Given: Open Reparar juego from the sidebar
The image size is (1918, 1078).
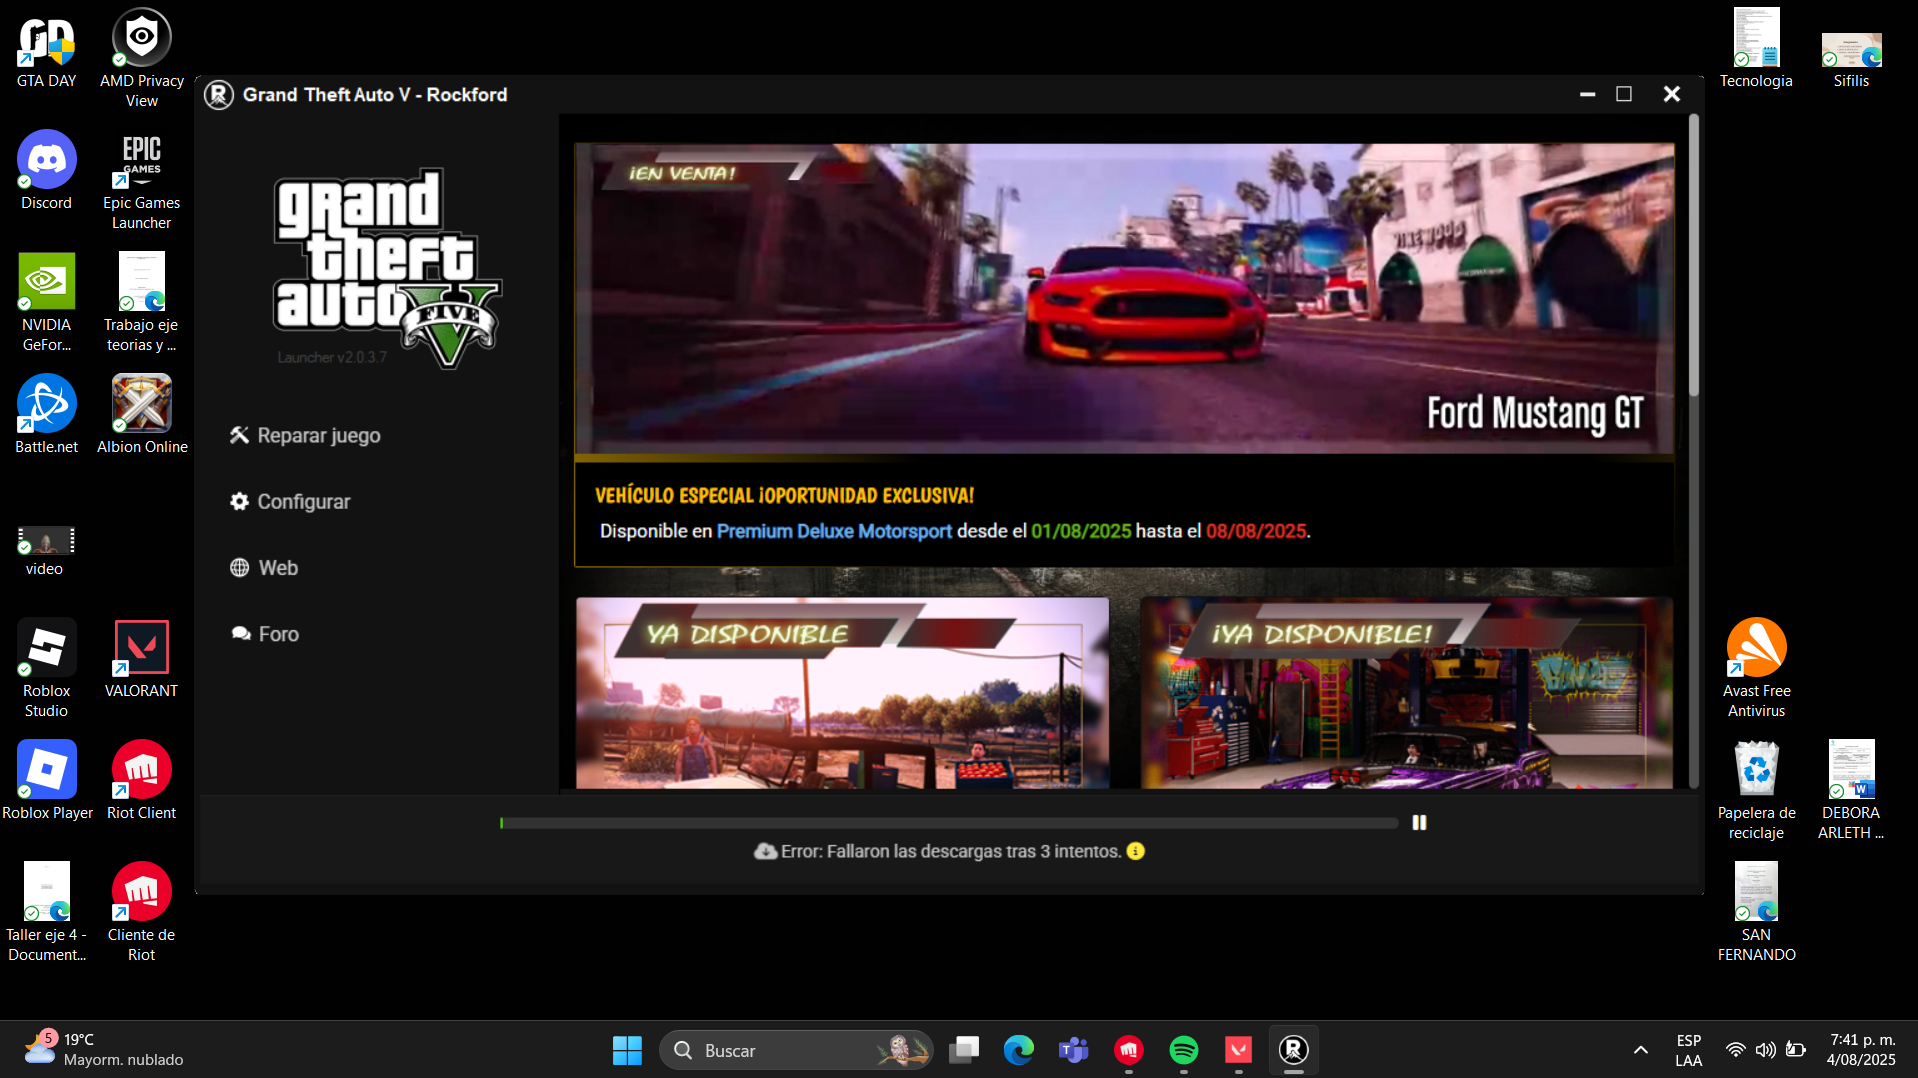Looking at the screenshot, I should (x=305, y=435).
